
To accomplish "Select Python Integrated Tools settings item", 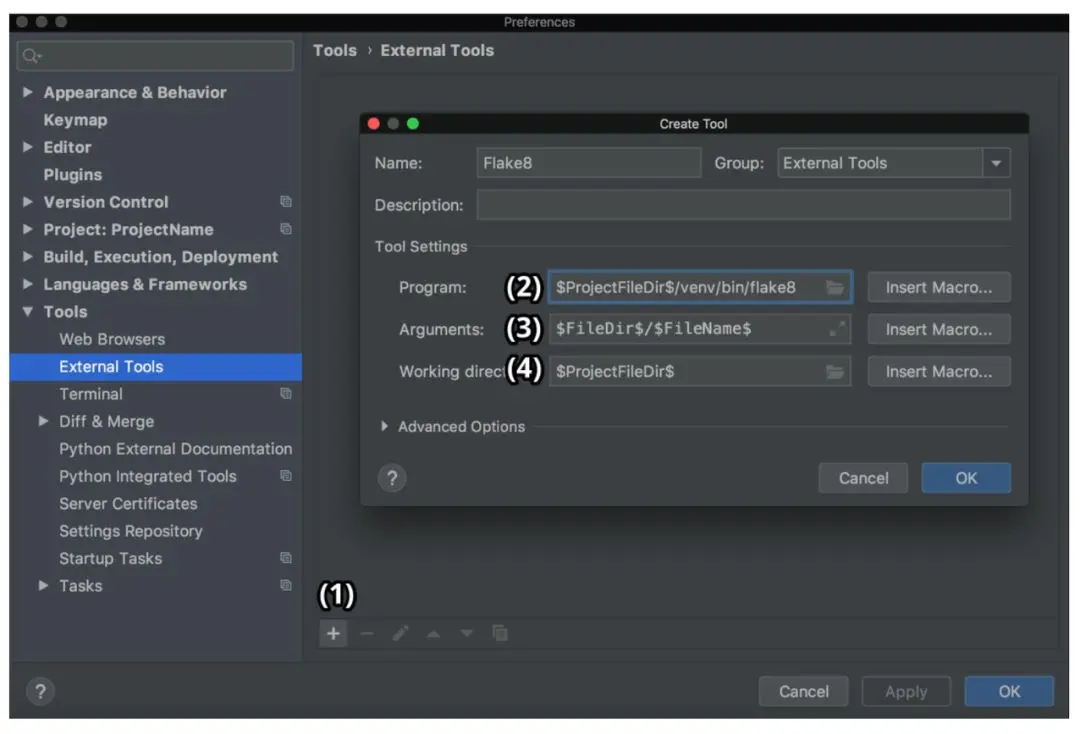I will (147, 476).
